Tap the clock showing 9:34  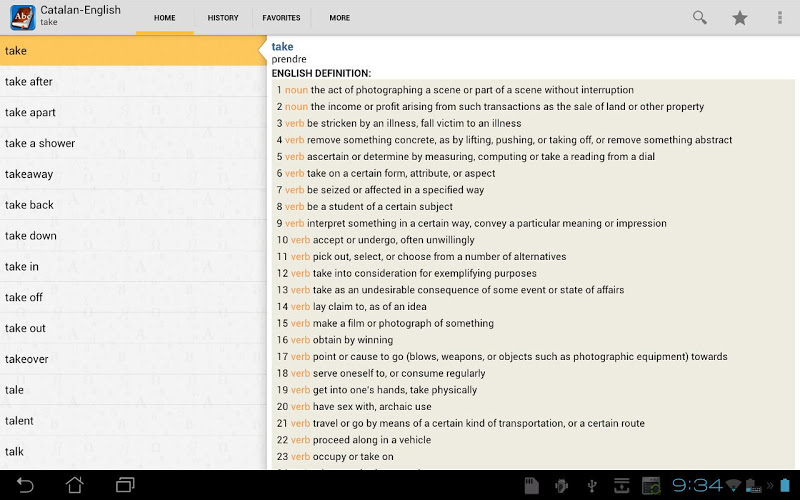pyautogui.click(x=697, y=486)
